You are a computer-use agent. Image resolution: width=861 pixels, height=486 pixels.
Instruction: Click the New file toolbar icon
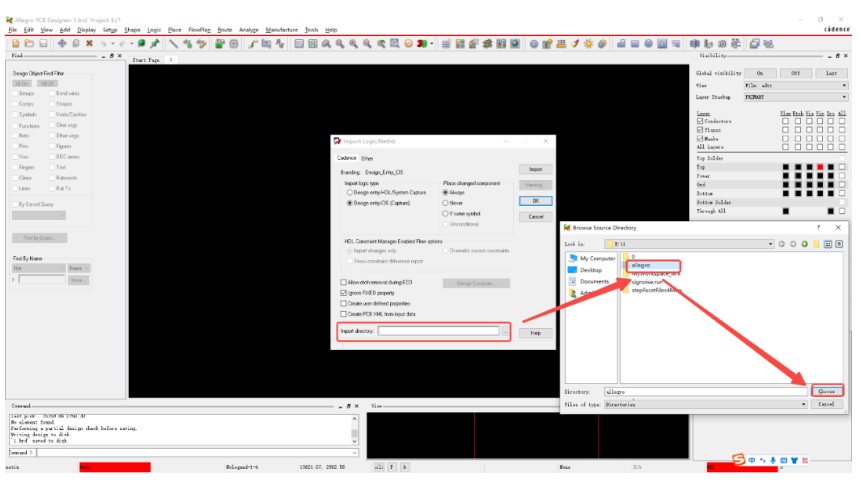(x=15, y=43)
